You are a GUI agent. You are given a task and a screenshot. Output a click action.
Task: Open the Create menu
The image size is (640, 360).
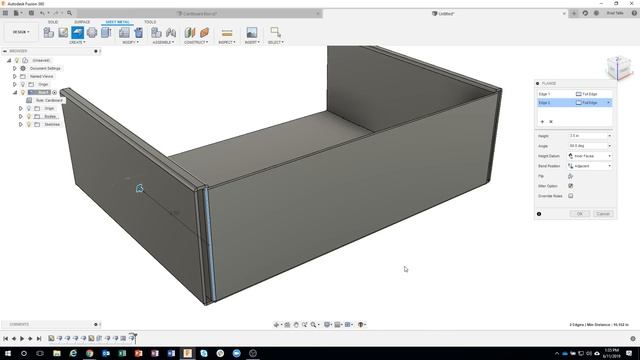(x=78, y=42)
